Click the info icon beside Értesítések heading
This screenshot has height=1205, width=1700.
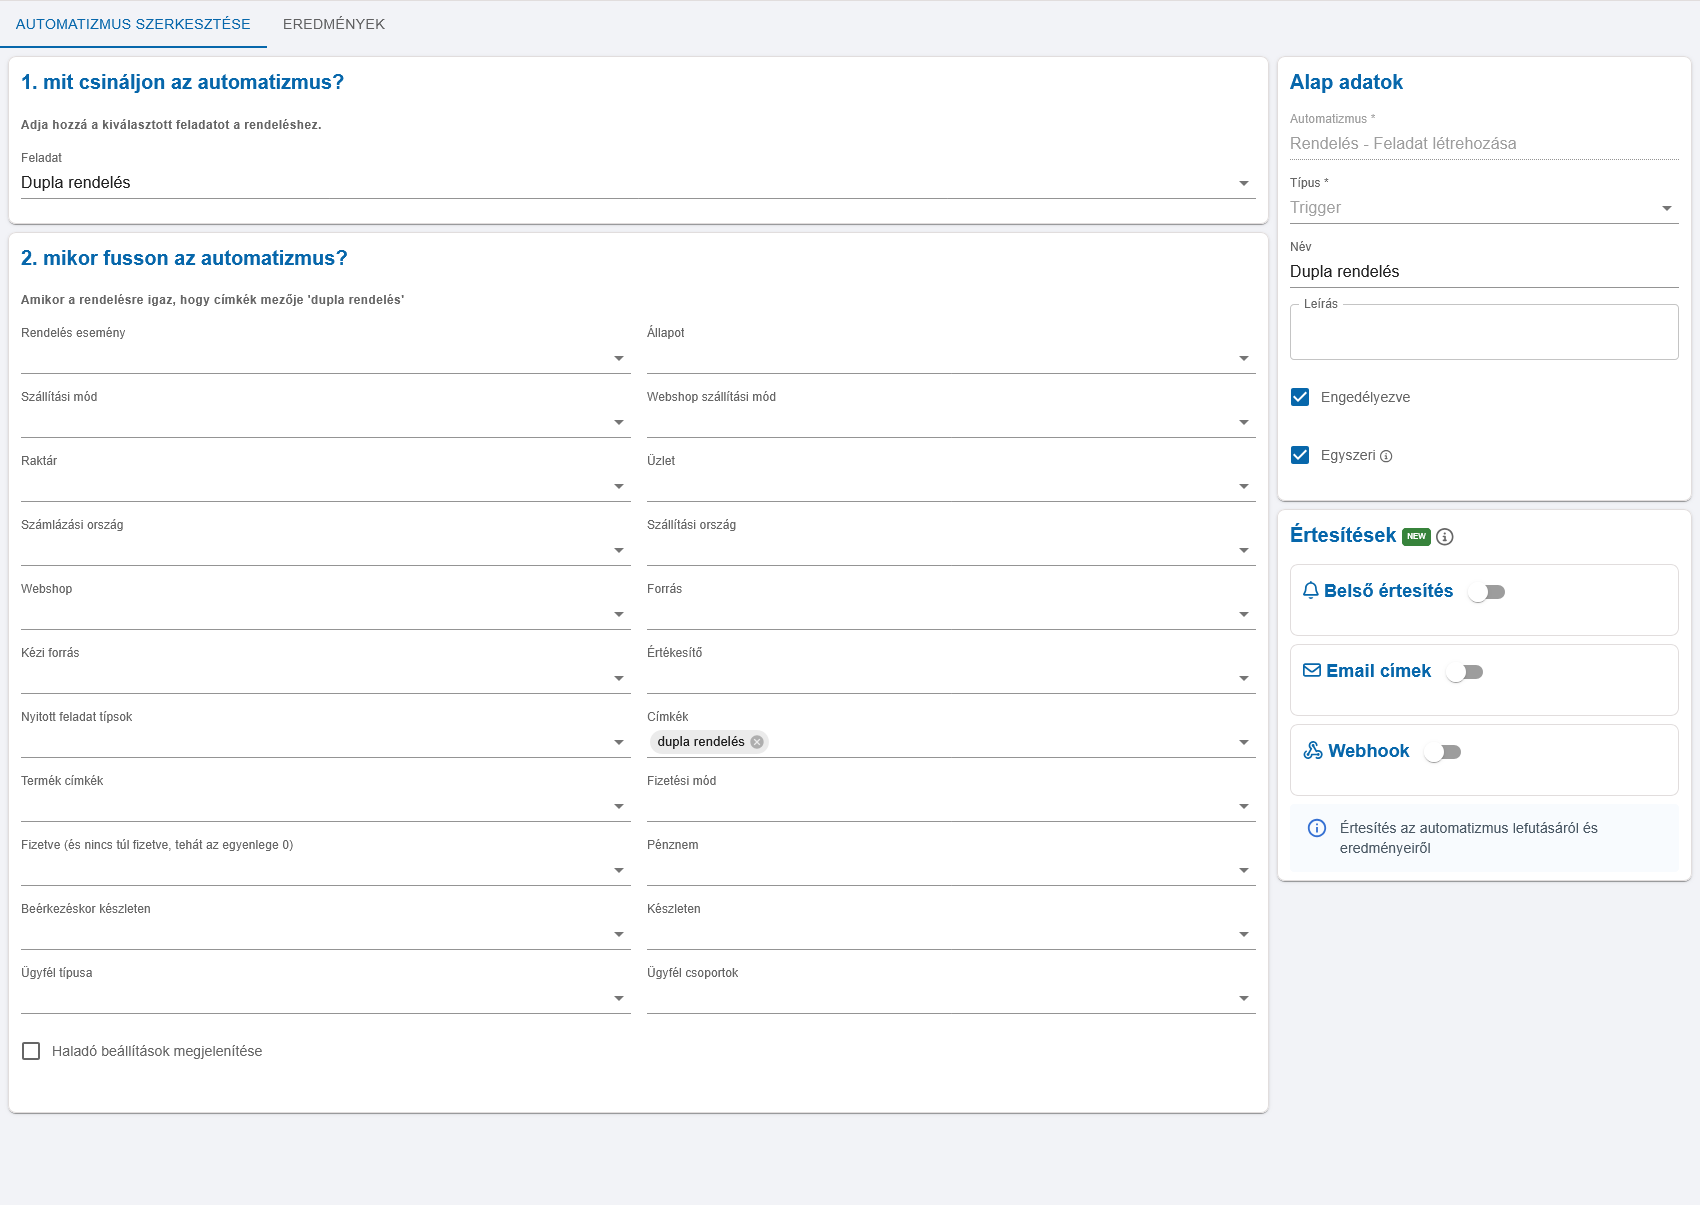click(1445, 537)
